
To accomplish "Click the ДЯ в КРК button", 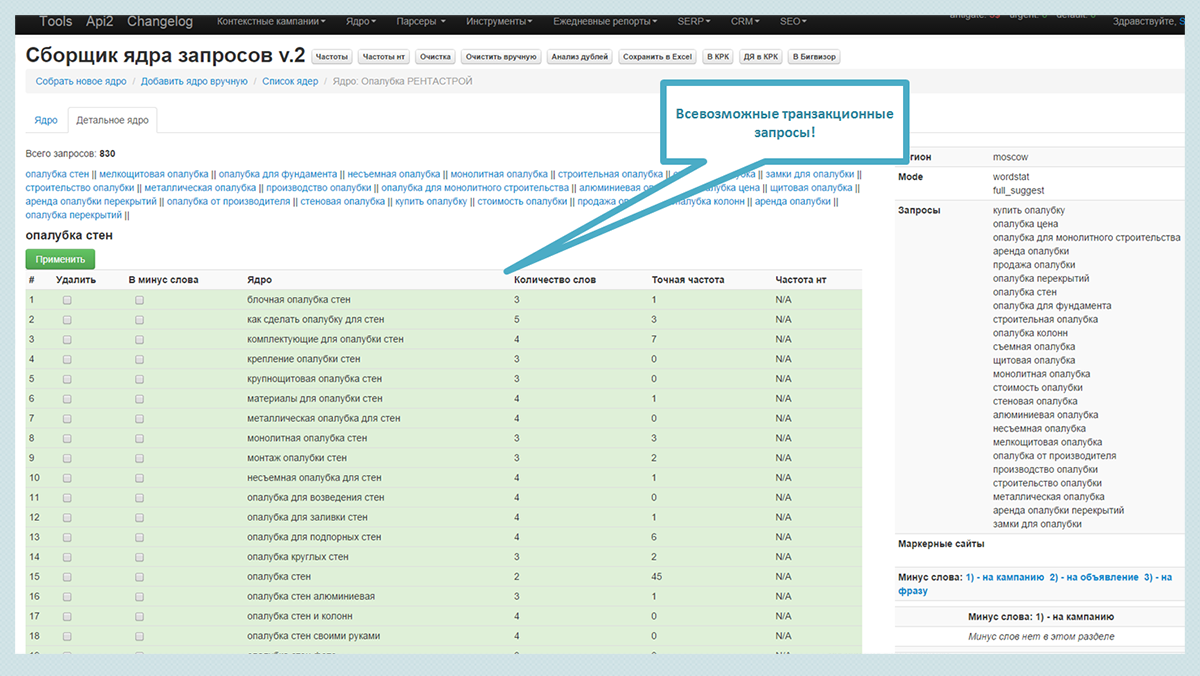I will pyautogui.click(x=761, y=57).
